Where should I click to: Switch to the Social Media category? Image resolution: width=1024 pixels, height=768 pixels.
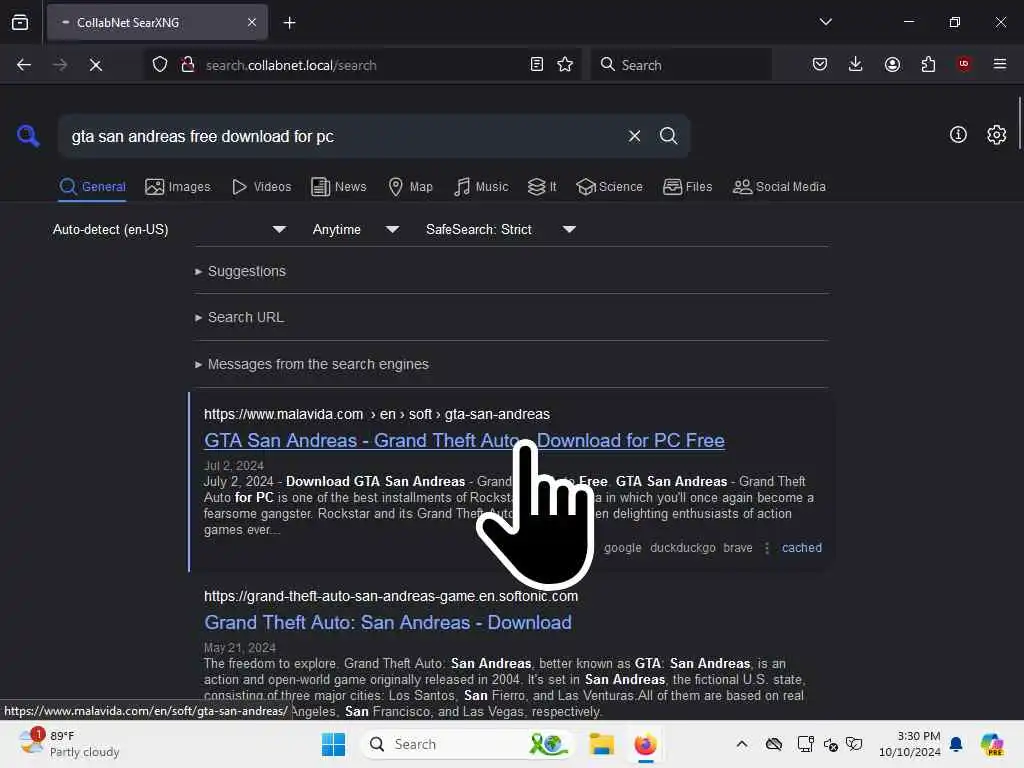(x=779, y=187)
